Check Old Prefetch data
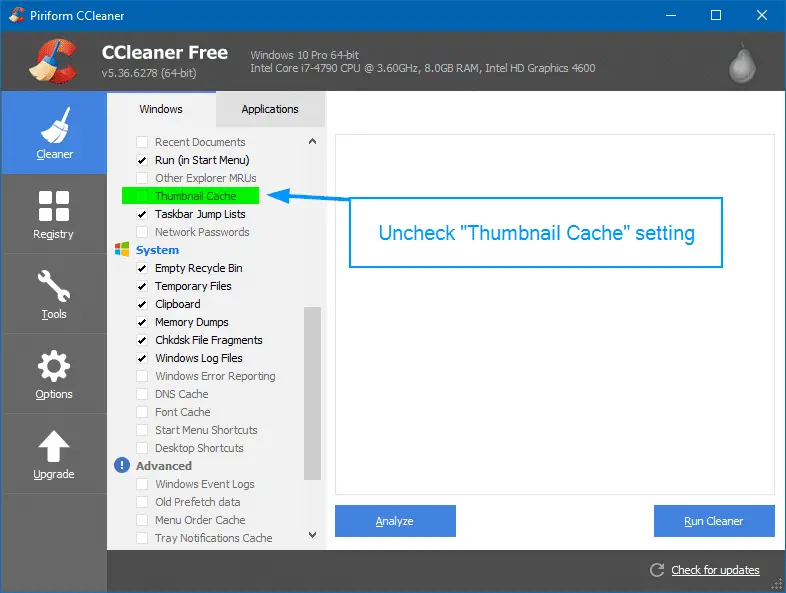786x593 pixels. pos(142,502)
